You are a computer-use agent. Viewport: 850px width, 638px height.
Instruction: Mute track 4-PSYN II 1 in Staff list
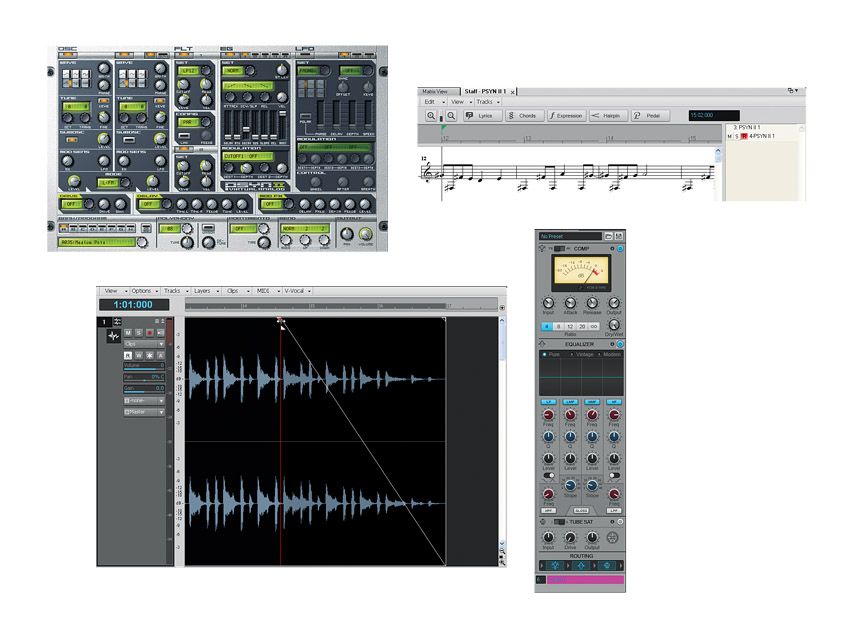[x=730, y=136]
